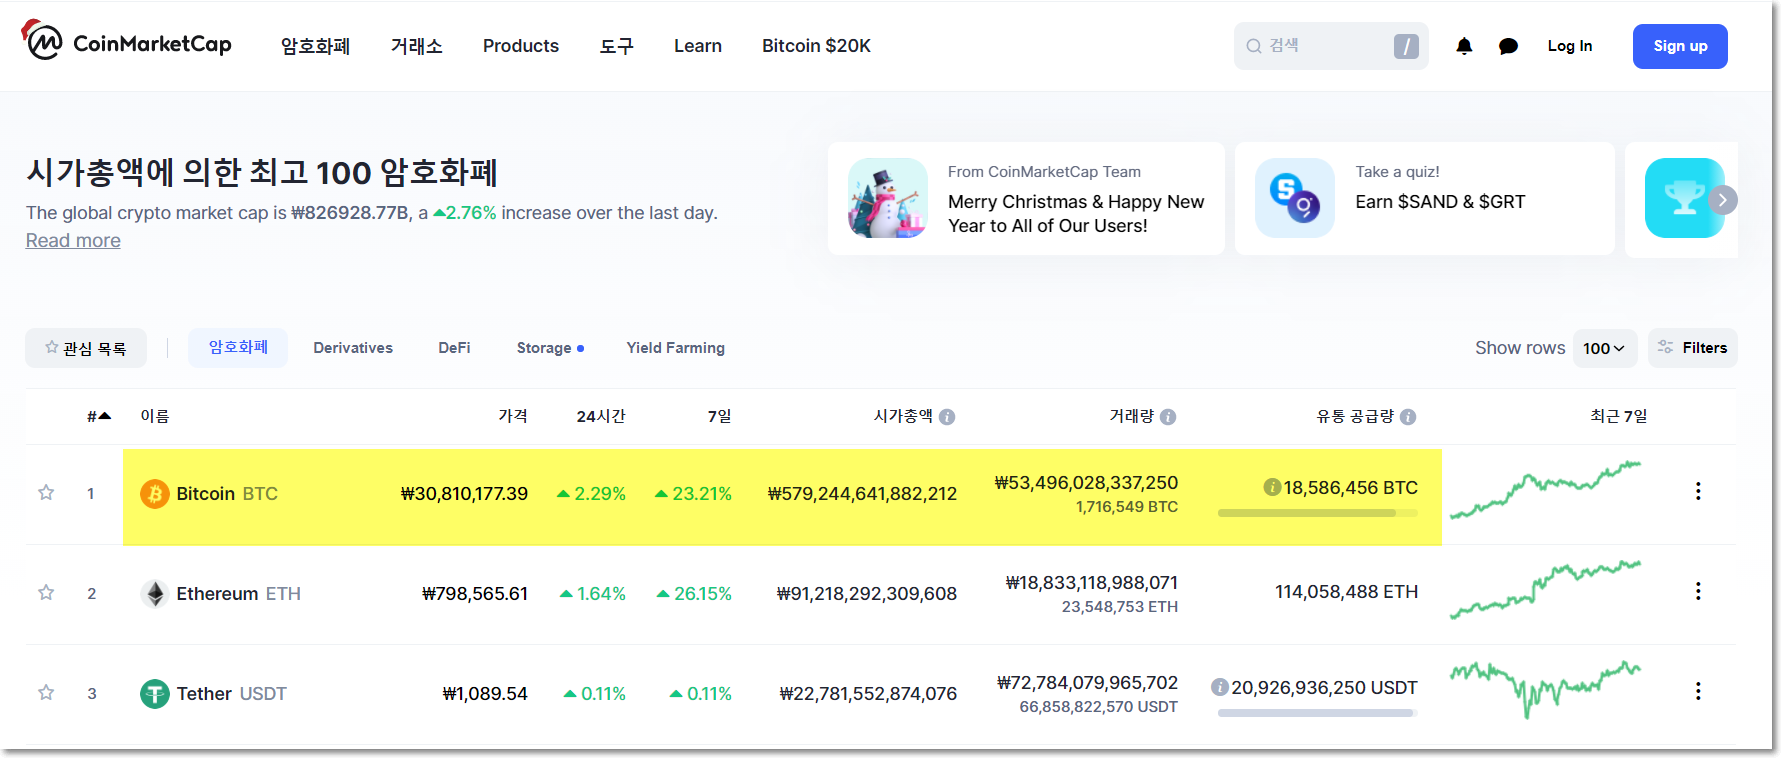This screenshot has width=1781, height=758.
Task: Click the Log In link
Action: [1570, 46]
